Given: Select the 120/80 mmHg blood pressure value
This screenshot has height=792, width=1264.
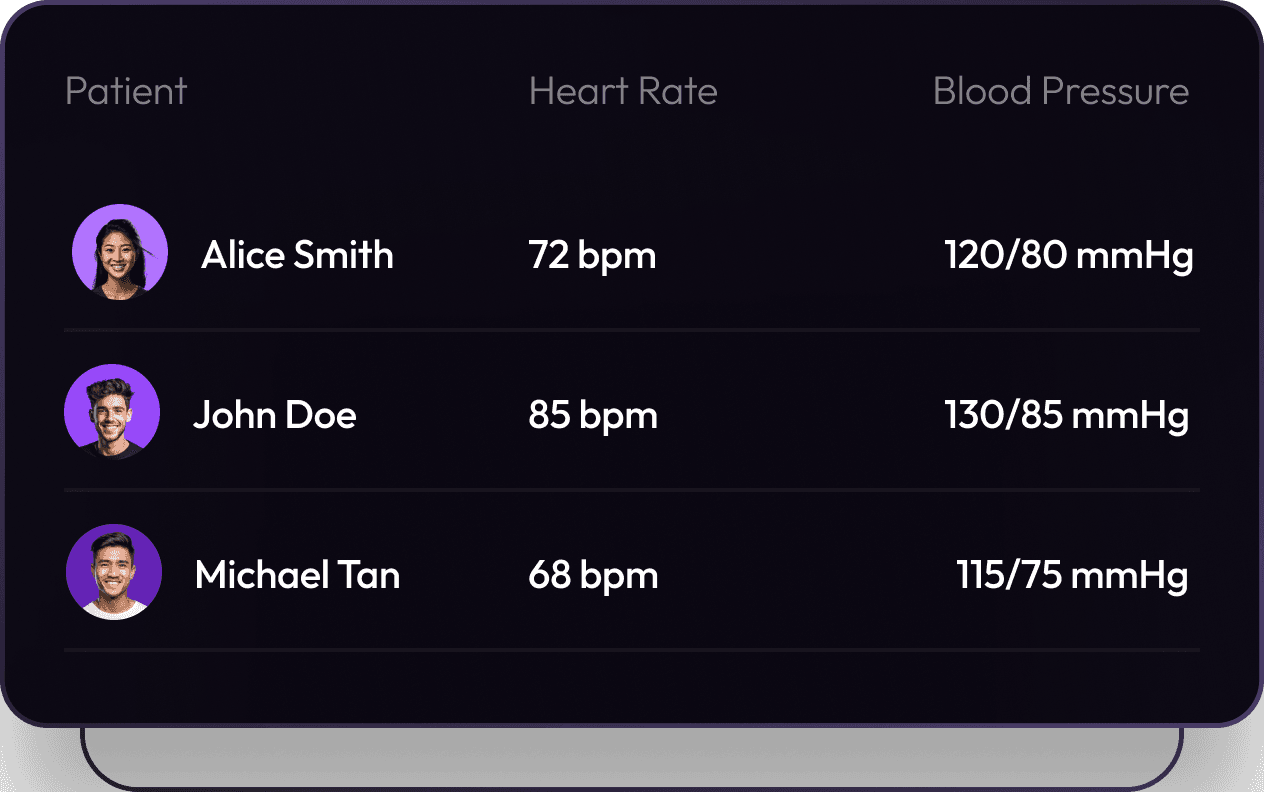Looking at the screenshot, I should coord(1068,256).
